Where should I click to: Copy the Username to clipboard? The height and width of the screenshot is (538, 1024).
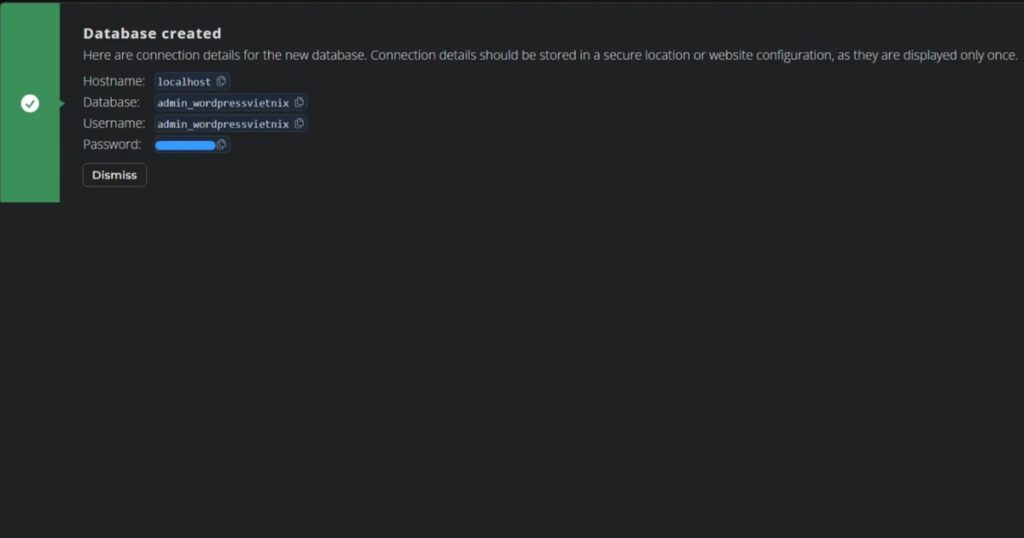coord(299,124)
